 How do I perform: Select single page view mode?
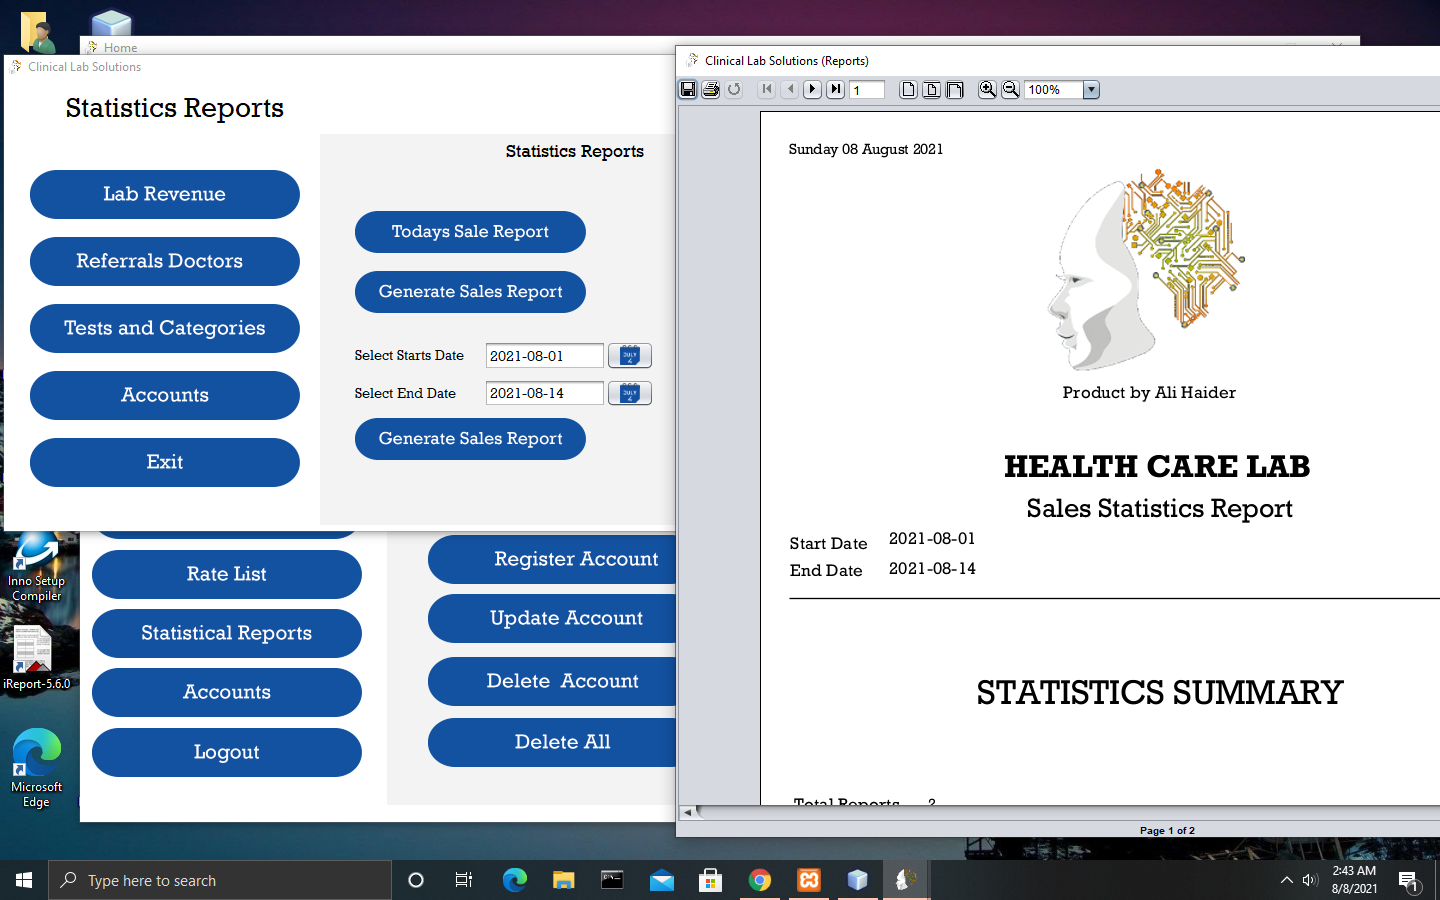point(907,89)
